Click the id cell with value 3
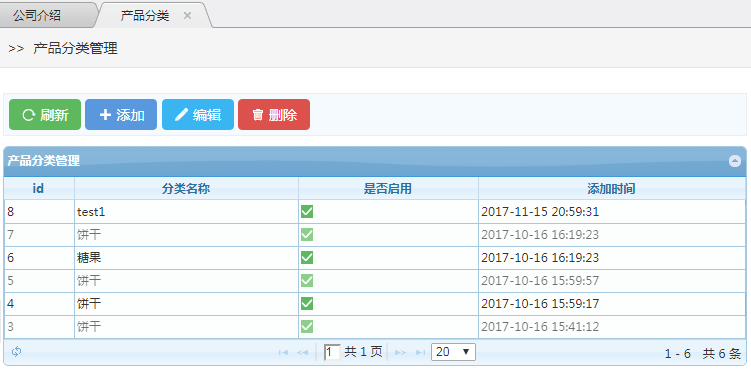Viewport: 751px width, 369px height. (39, 327)
